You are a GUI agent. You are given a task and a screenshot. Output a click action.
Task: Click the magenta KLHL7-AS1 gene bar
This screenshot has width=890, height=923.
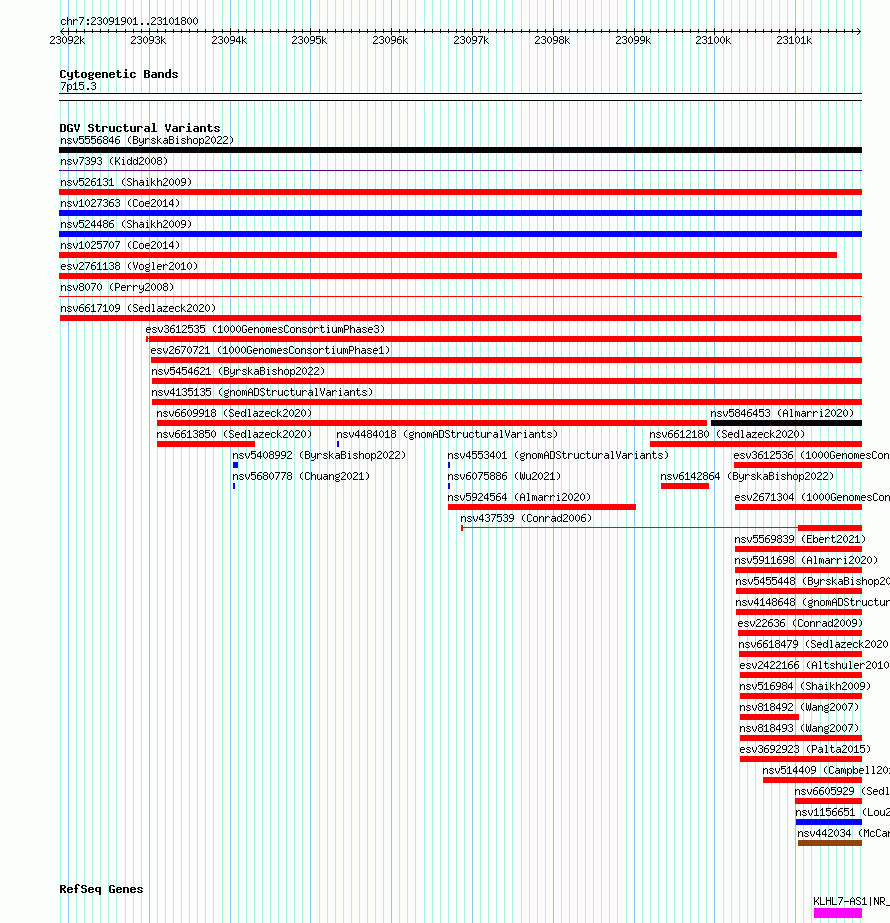coord(838,913)
